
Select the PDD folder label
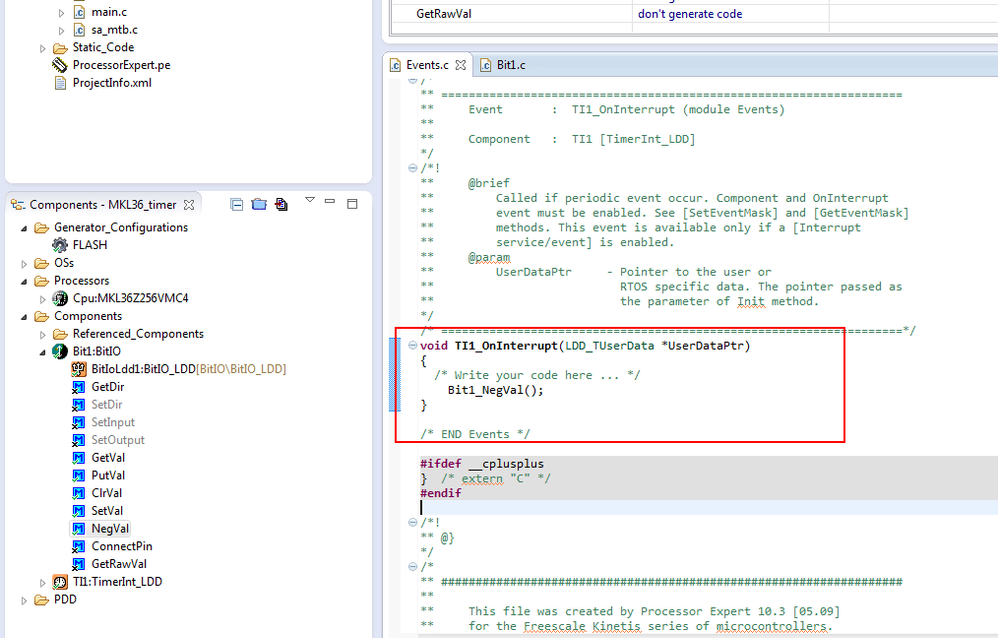tap(65, 600)
